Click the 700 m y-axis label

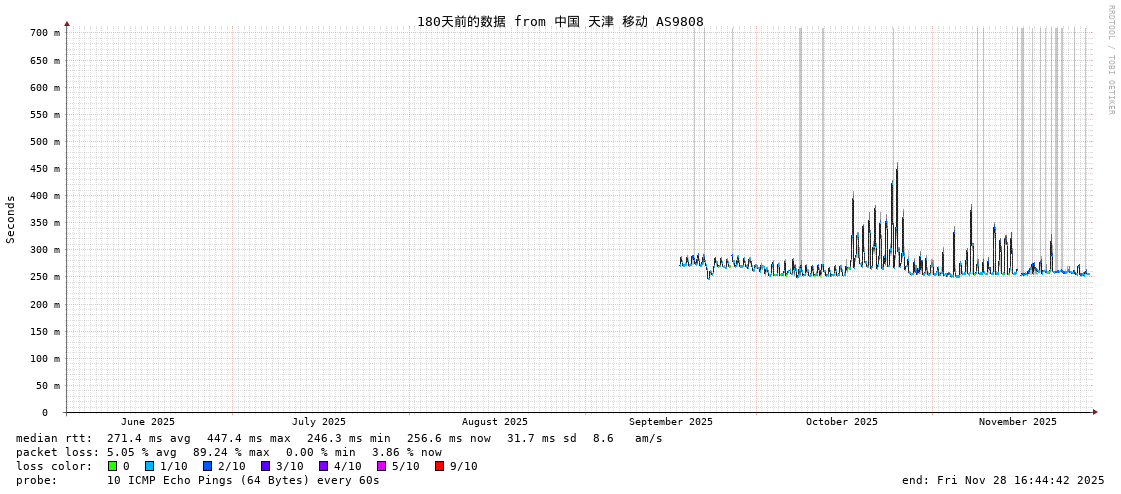point(44,33)
